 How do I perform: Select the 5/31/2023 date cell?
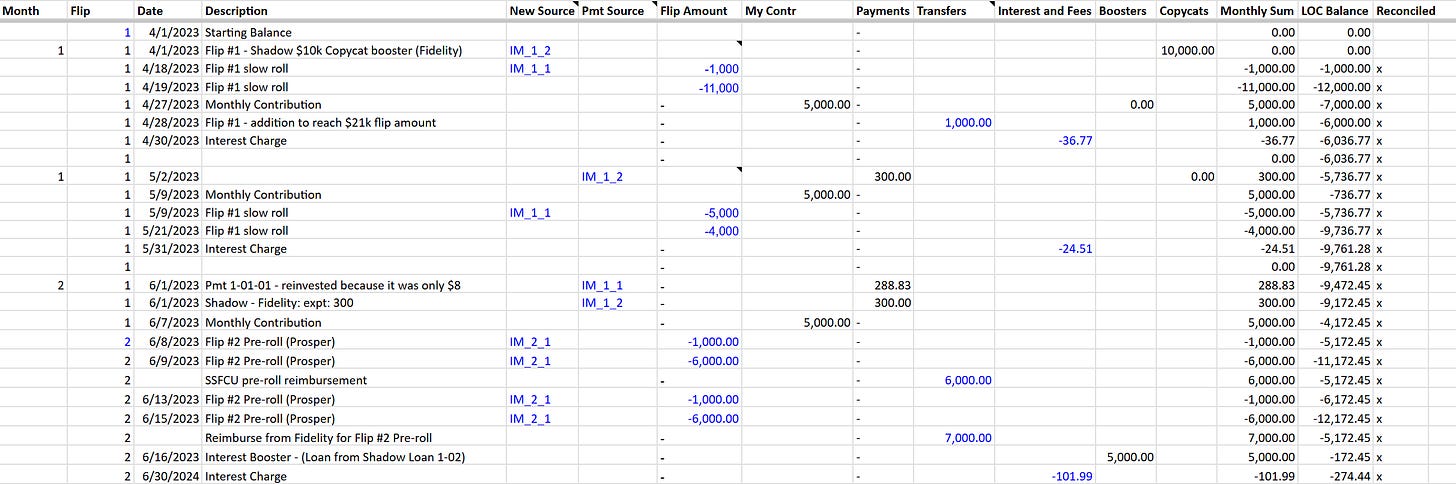point(168,249)
